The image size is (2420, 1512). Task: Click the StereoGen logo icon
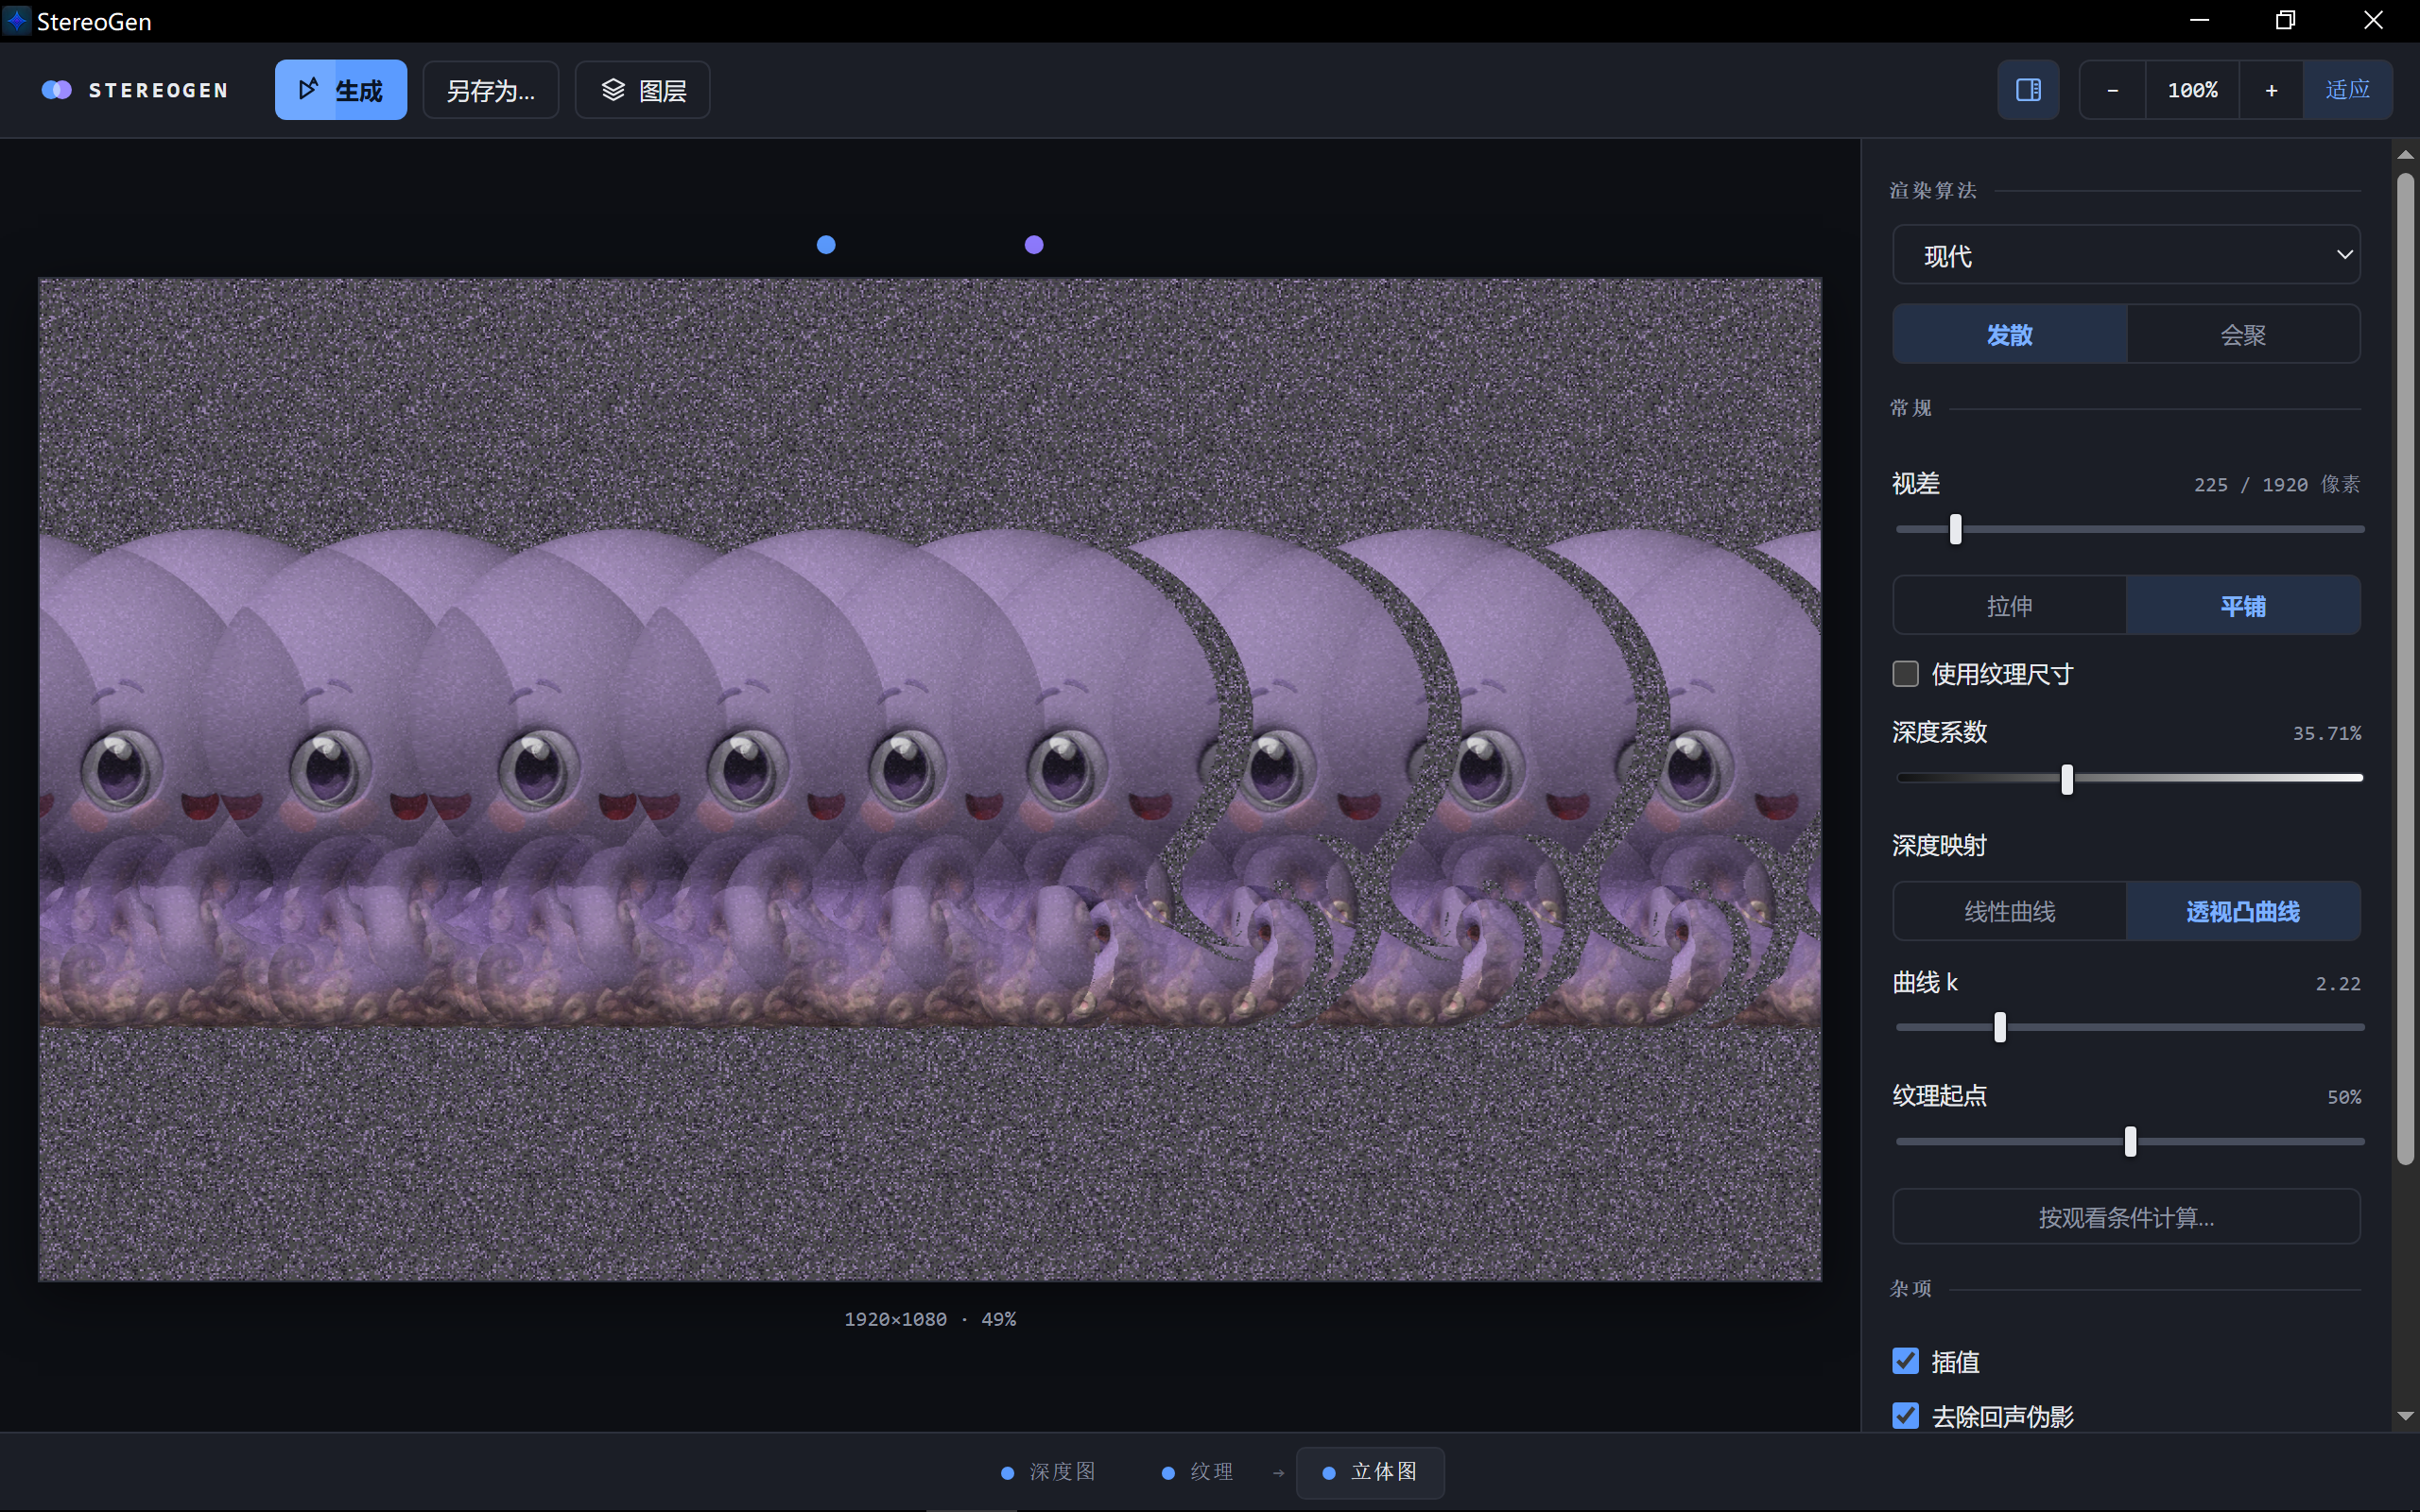tap(57, 90)
